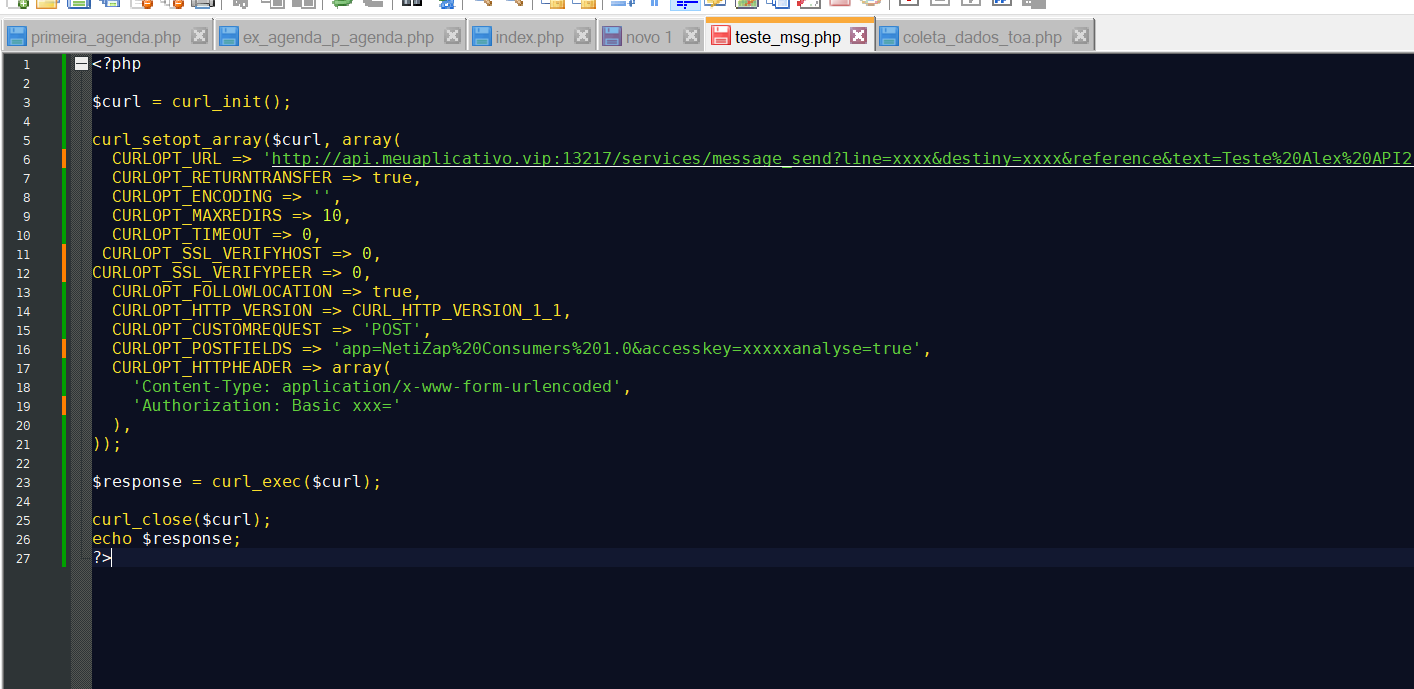Viewport: 1414px width, 689px height.
Task: Click the disk icon on novo 1 tab
Action: click(x=612, y=37)
